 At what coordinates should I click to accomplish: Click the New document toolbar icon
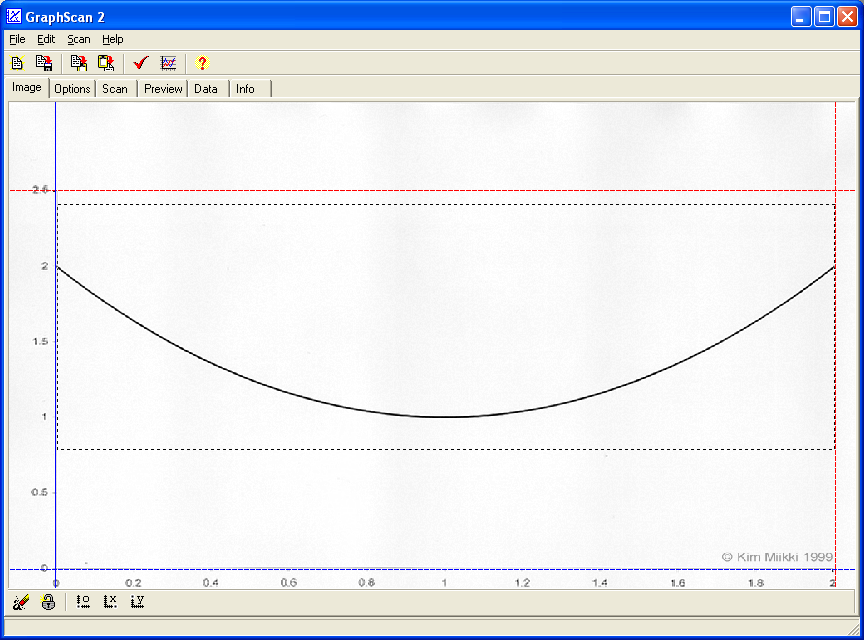tap(17, 63)
